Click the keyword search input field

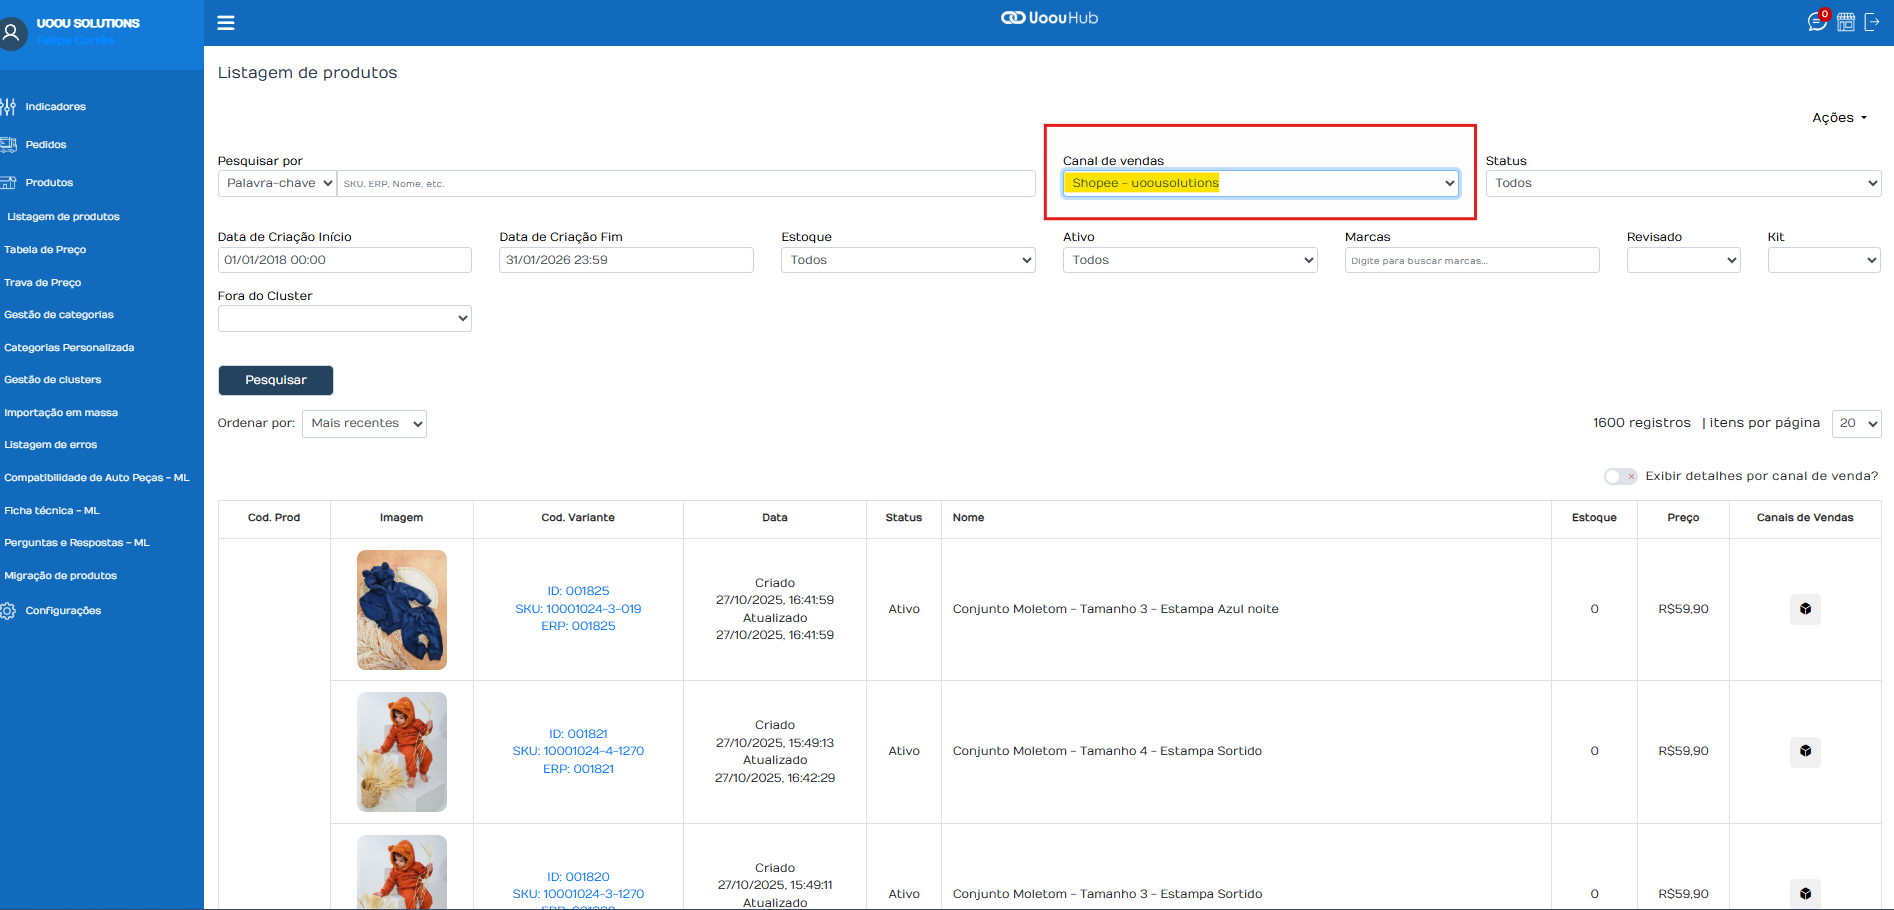pyautogui.click(x=686, y=183)
